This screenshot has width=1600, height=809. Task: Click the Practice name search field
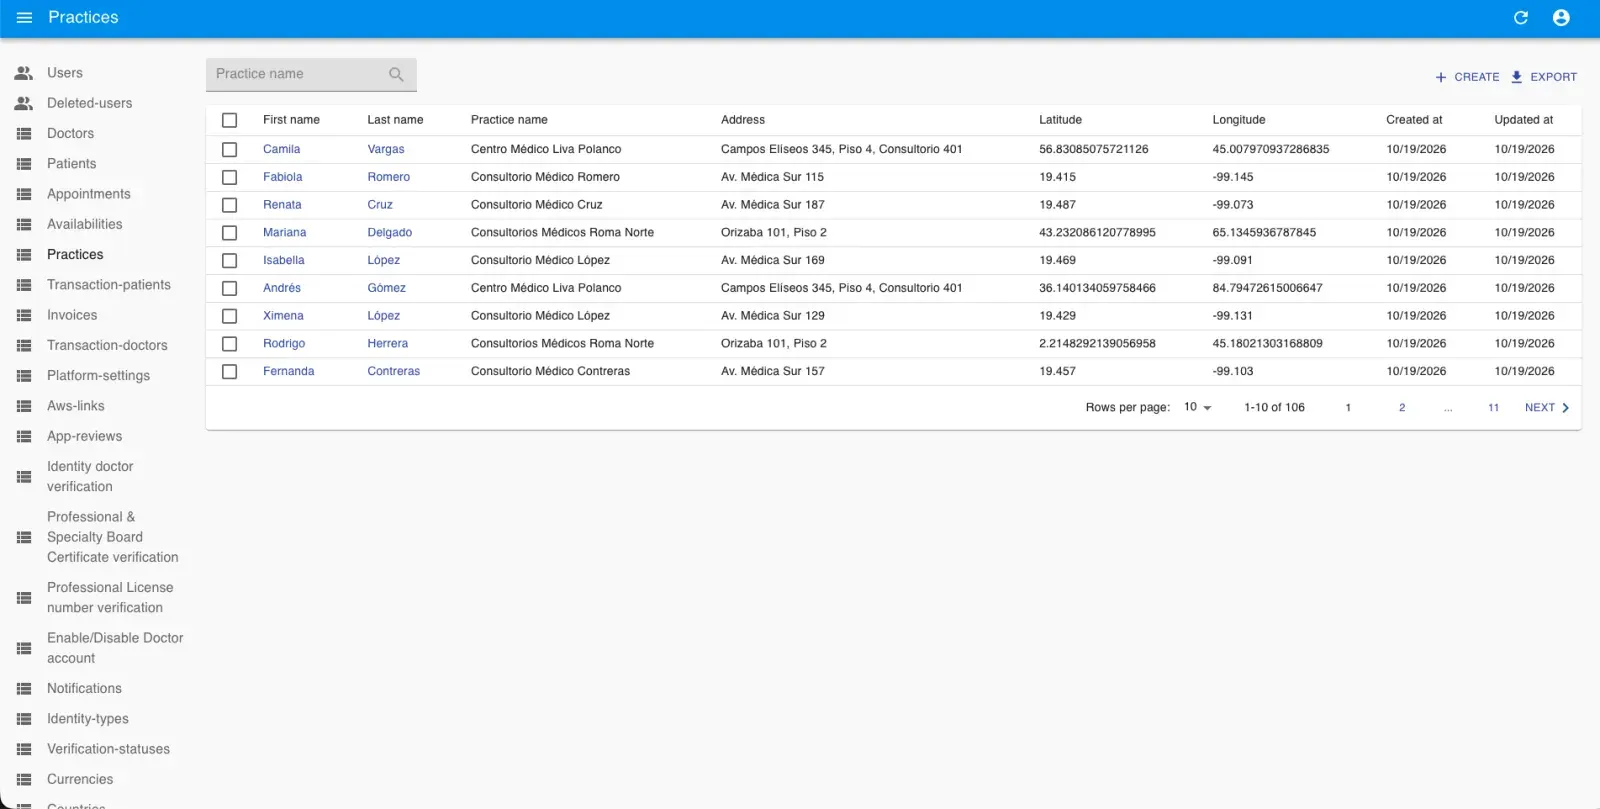tap(311, 74)
